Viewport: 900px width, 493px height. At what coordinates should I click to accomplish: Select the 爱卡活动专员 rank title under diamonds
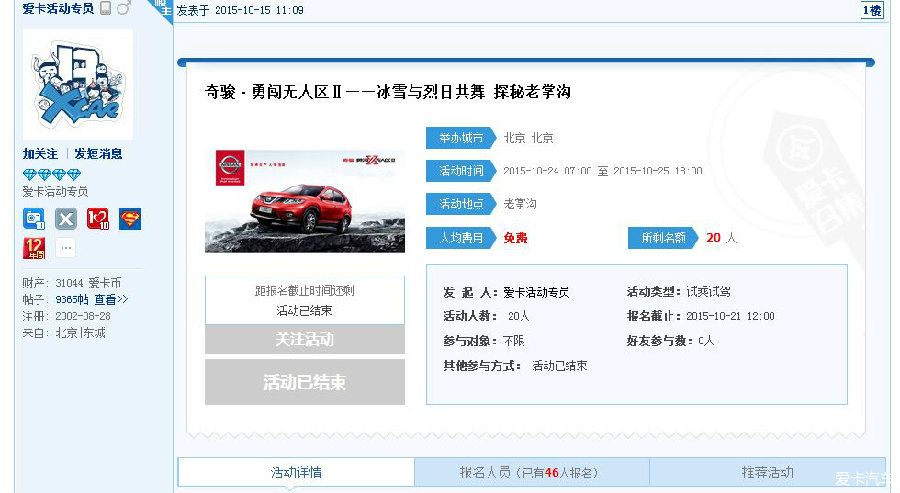coord(55,192)
